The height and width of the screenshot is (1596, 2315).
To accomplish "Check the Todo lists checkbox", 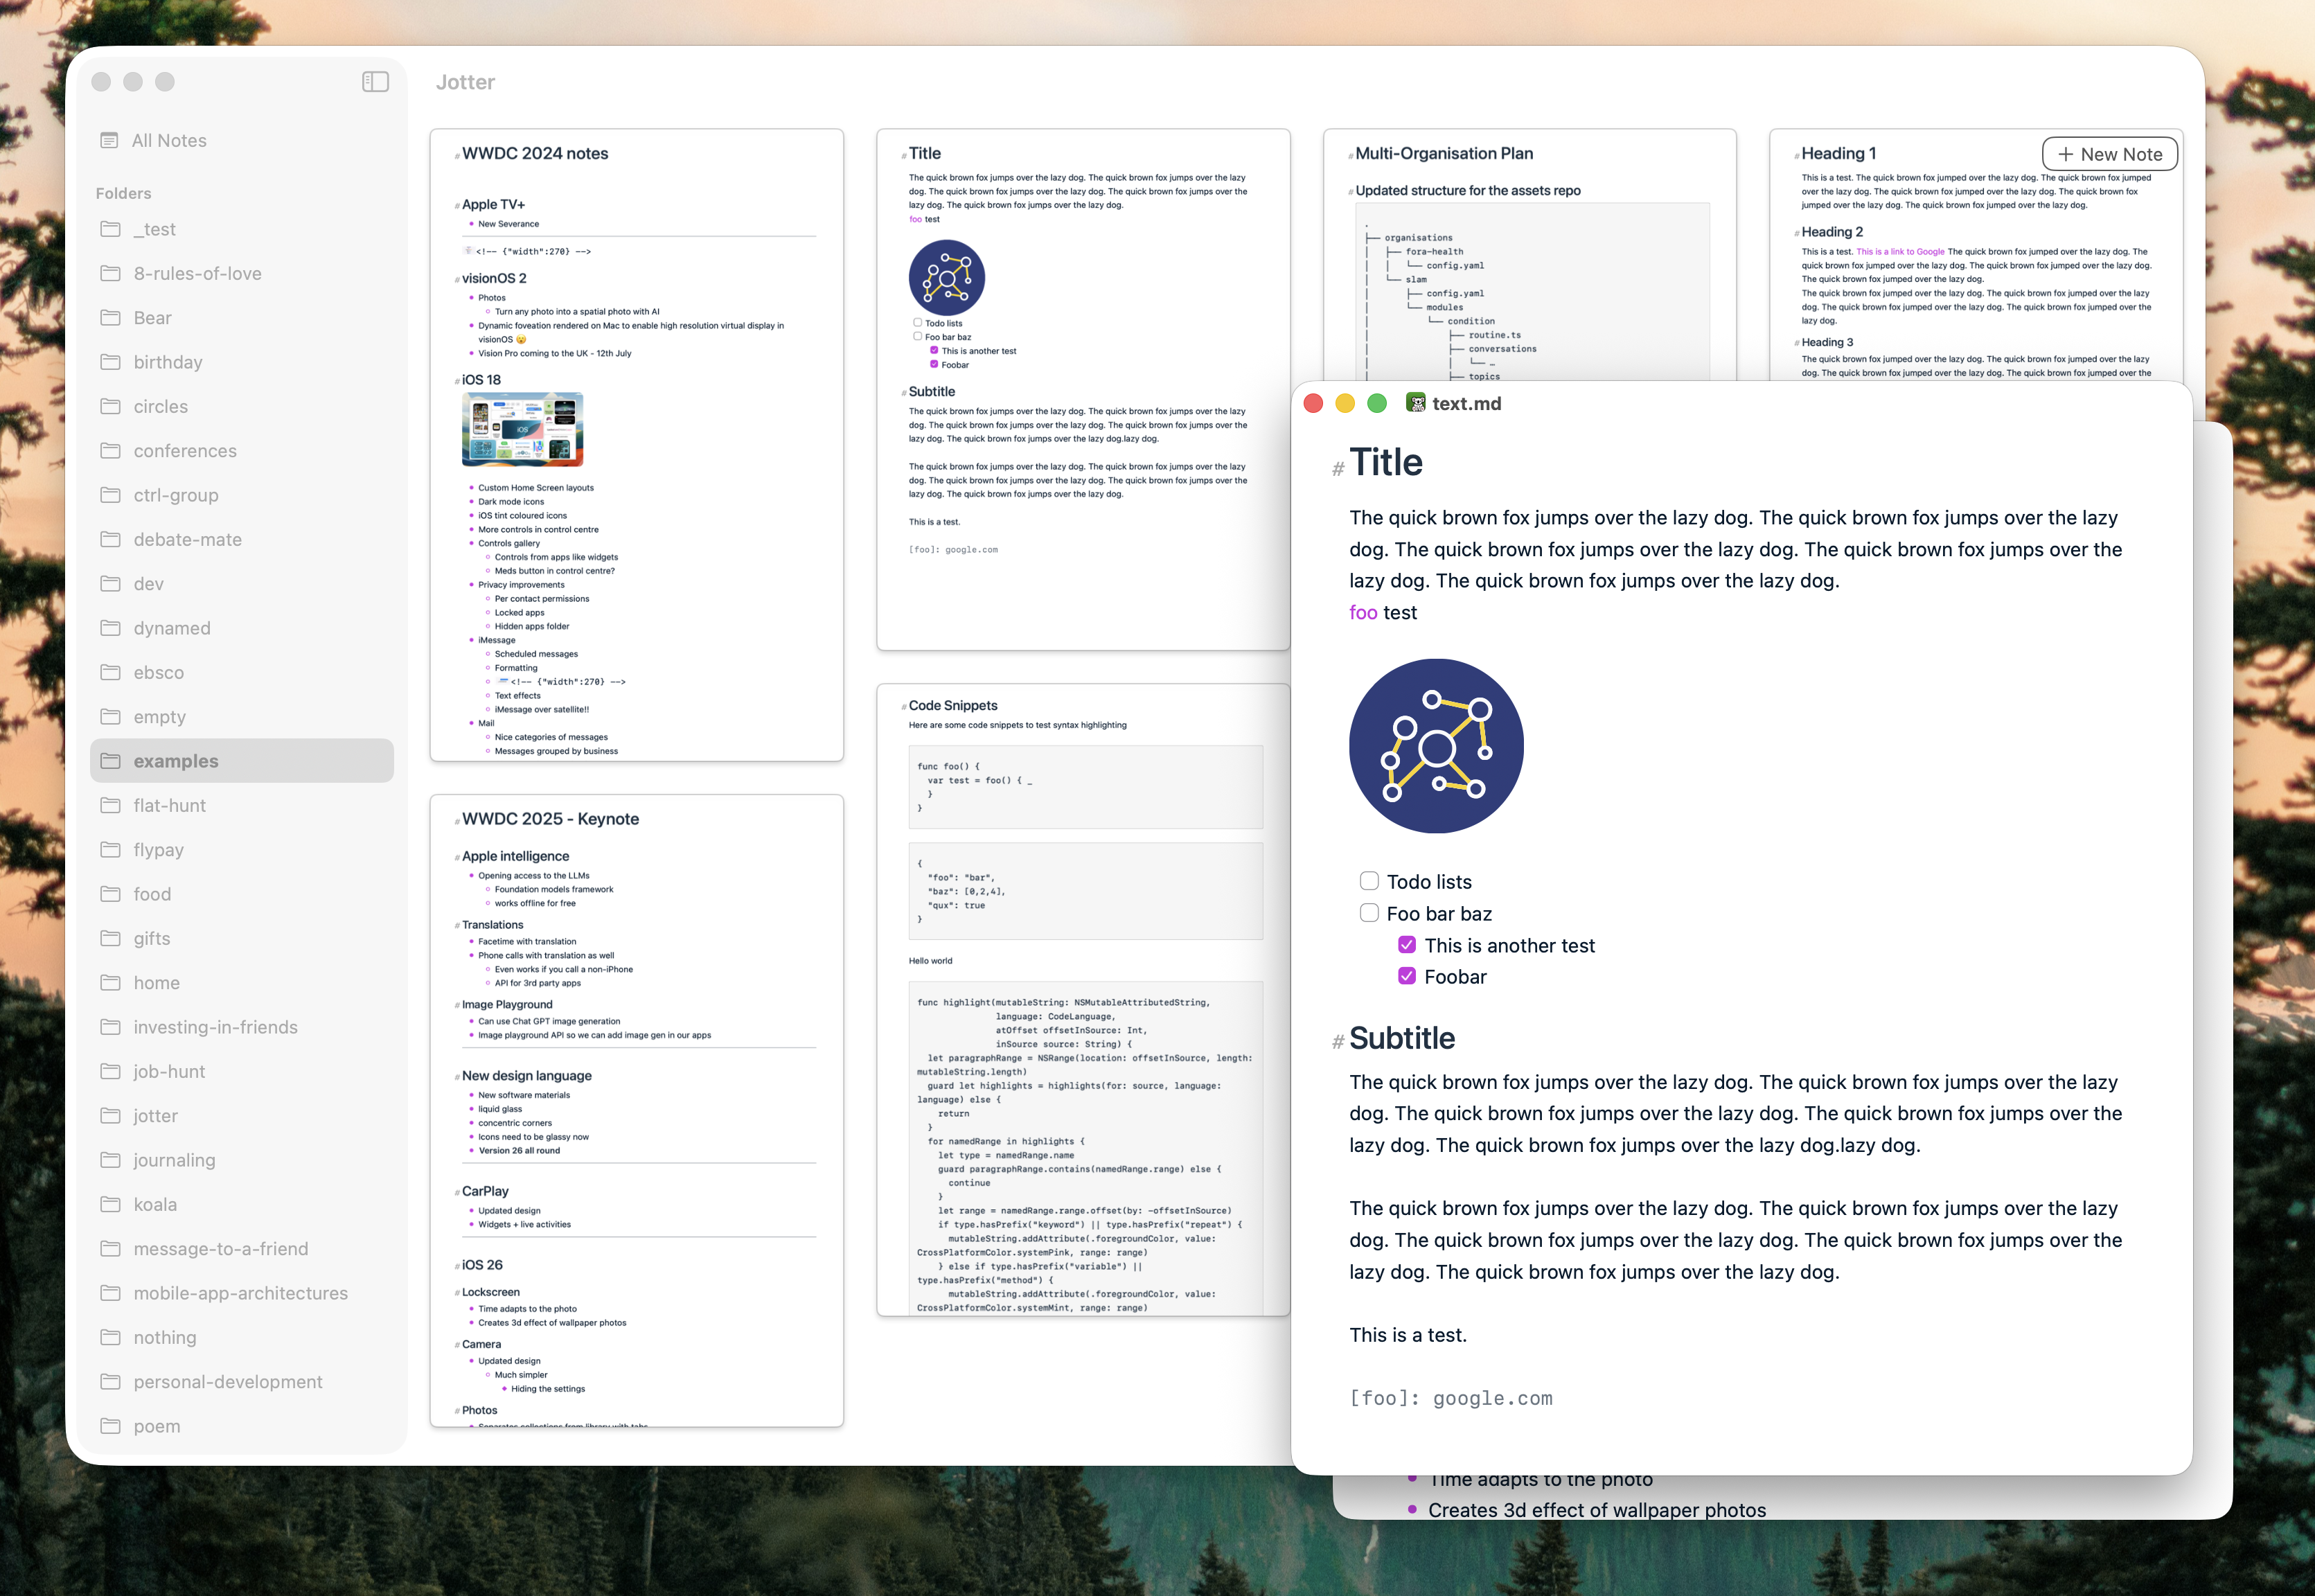I will pyautogui.click(x=1369, y=881).
